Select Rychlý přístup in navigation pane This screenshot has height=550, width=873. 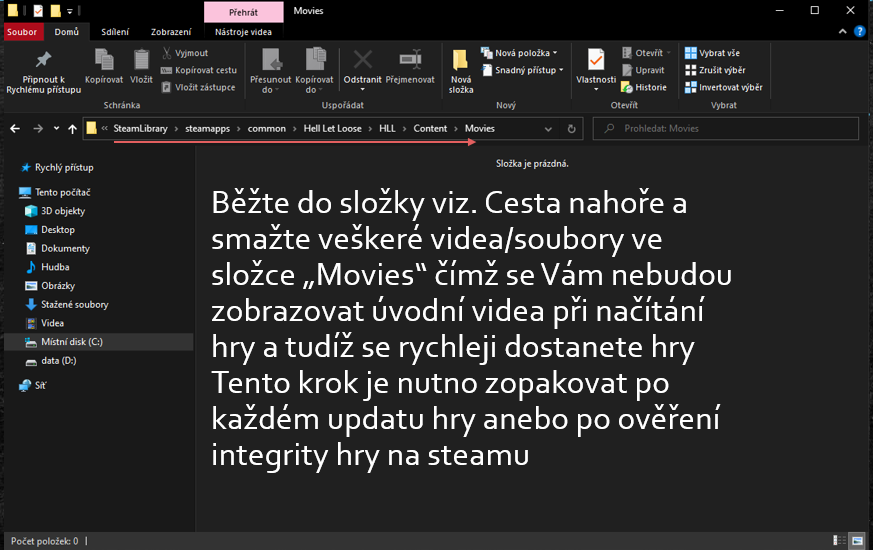(x=64, y=168)
